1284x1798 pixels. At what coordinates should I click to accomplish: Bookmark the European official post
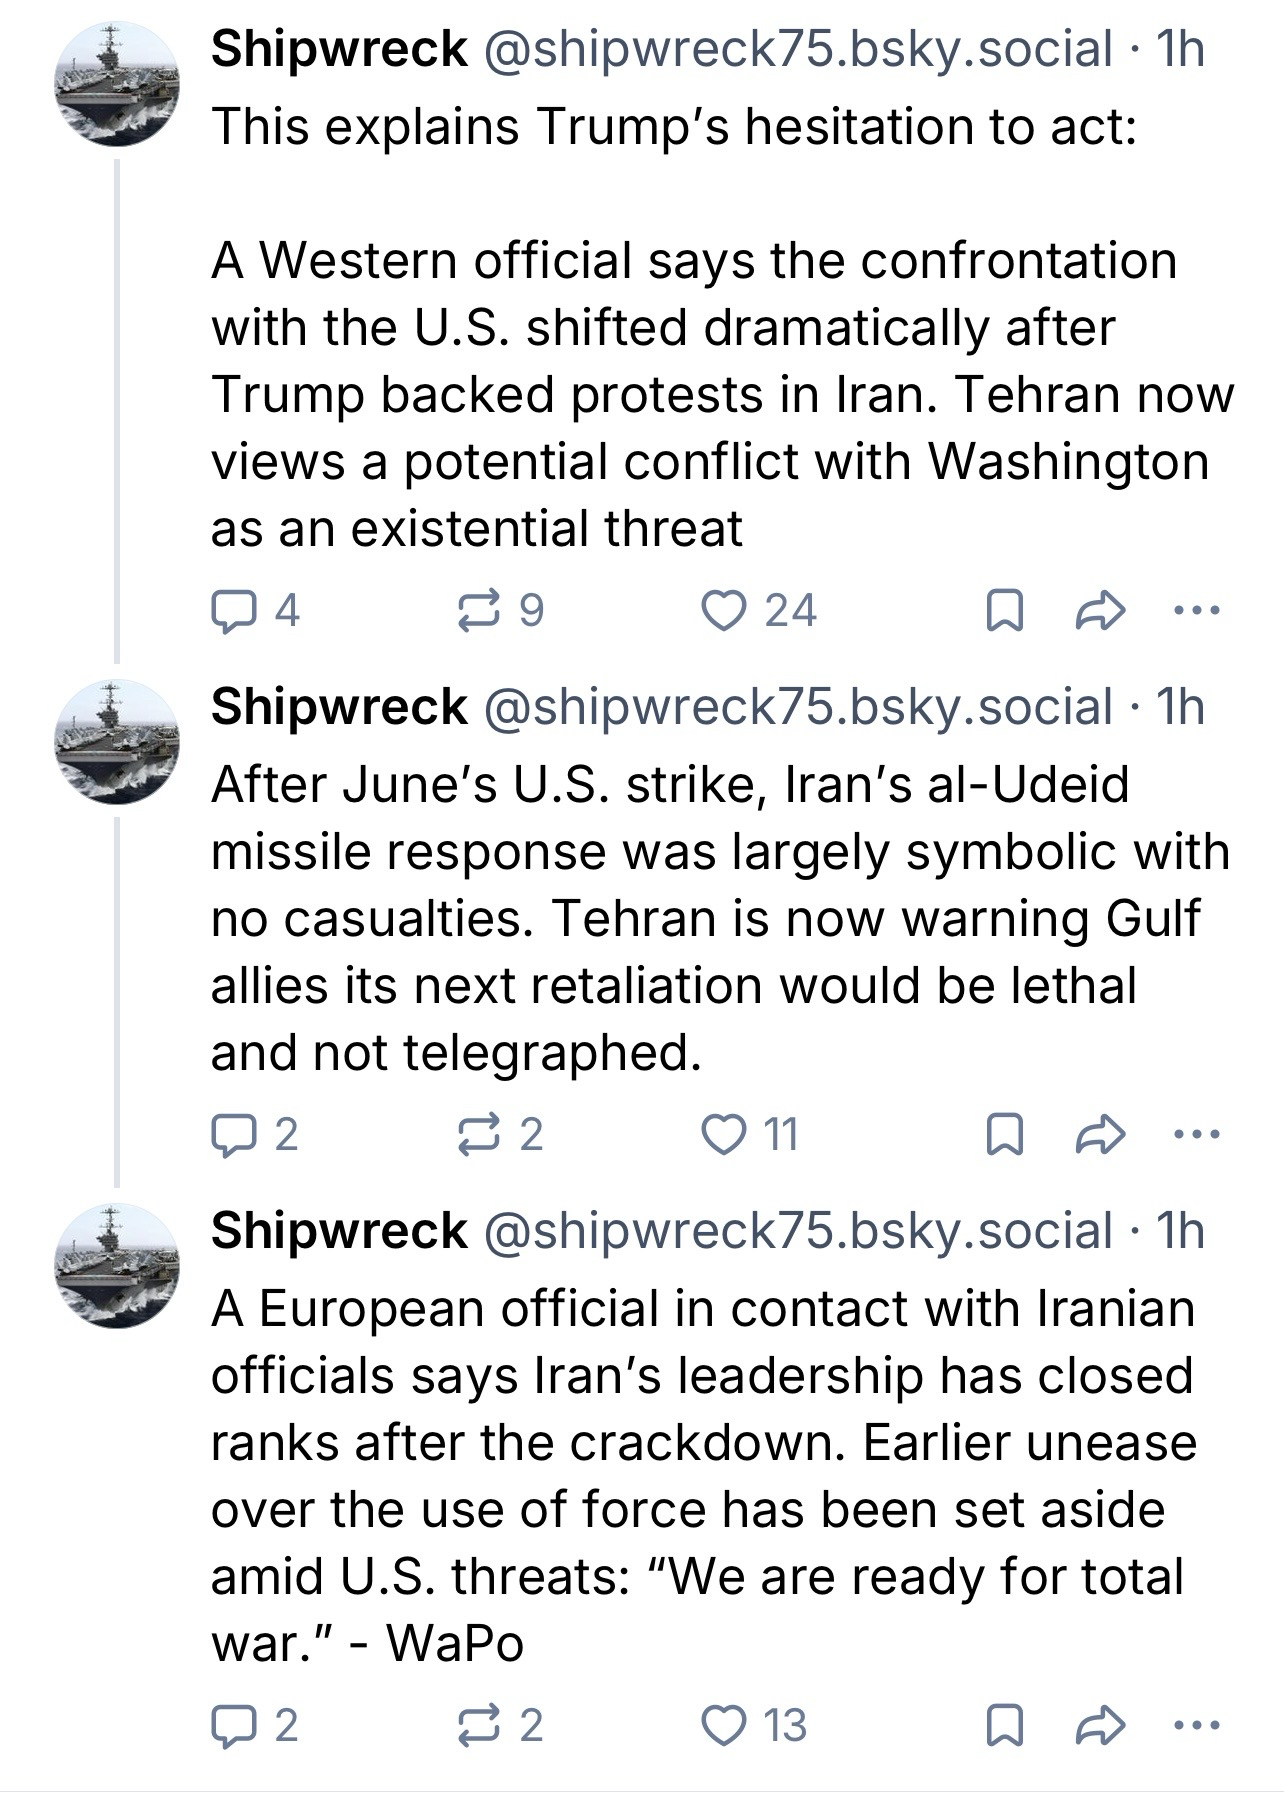pos(1004,1725)
